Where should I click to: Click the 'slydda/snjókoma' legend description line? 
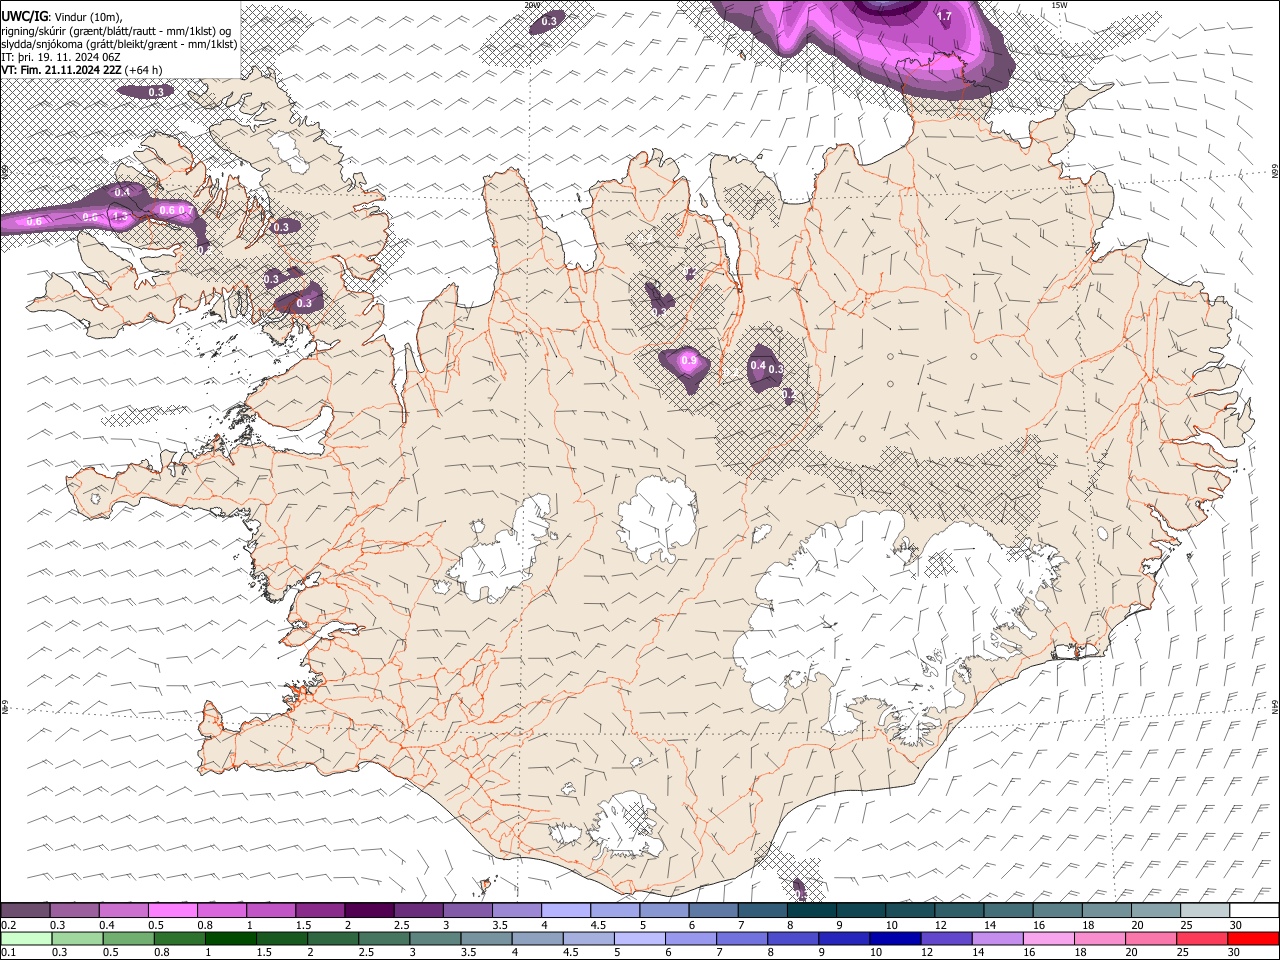tap(119, 44)
